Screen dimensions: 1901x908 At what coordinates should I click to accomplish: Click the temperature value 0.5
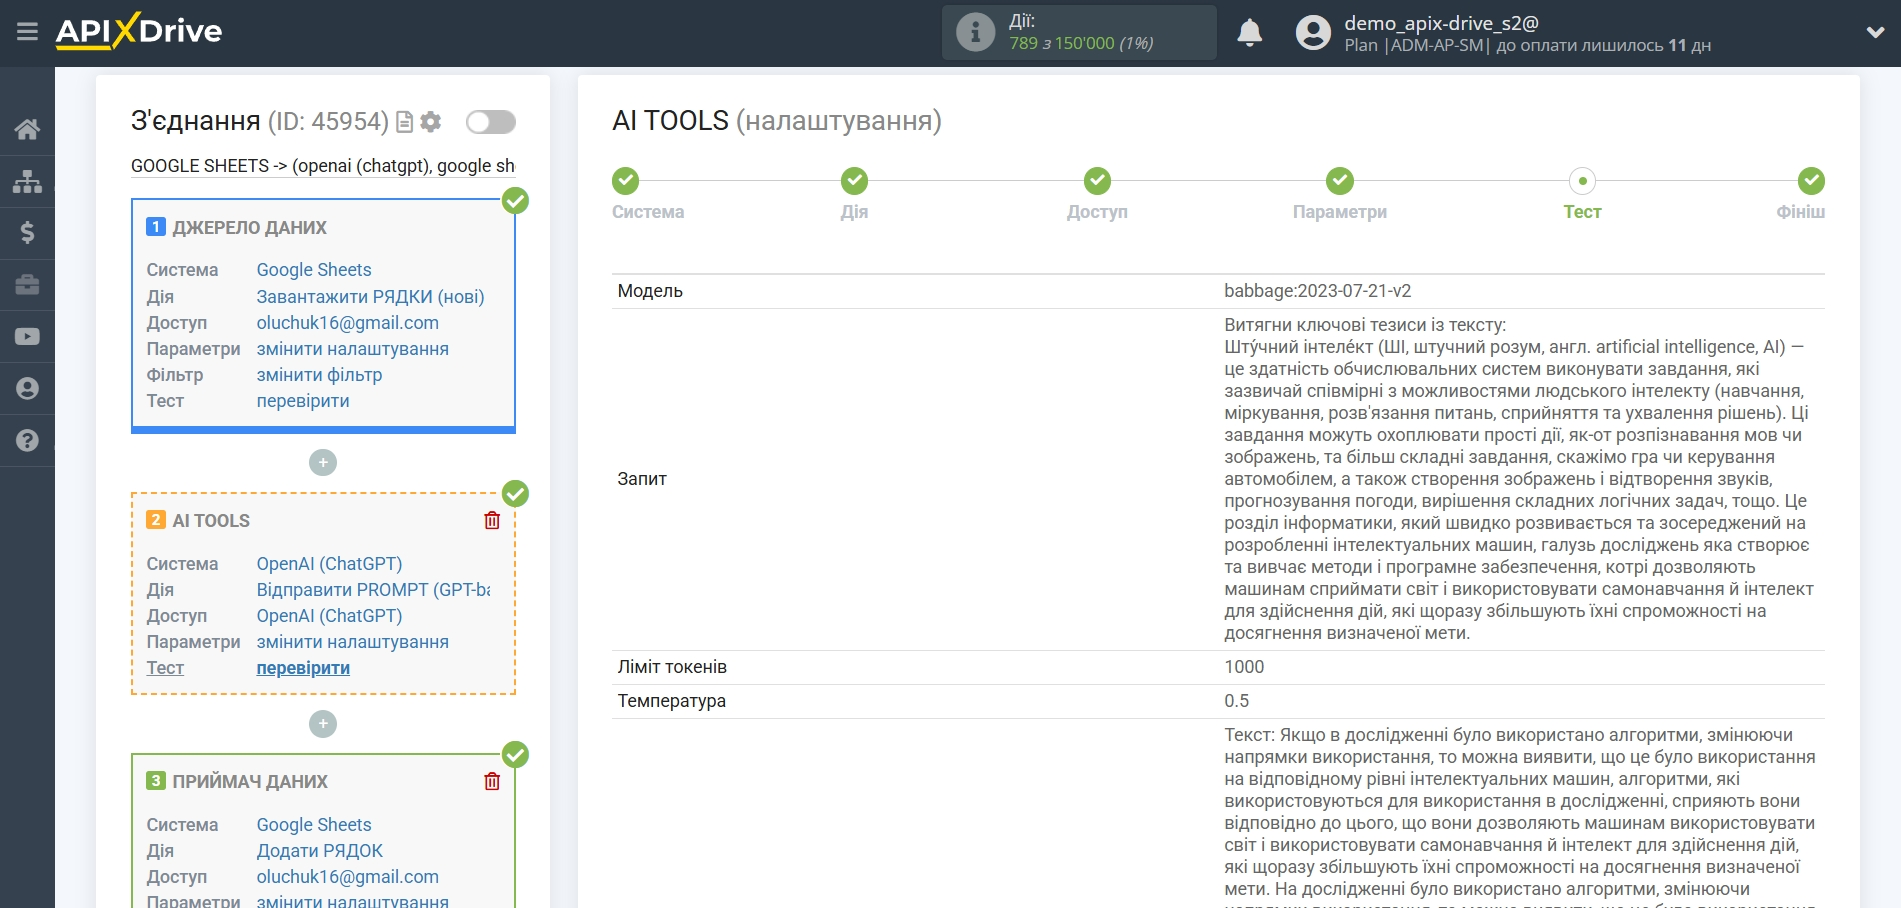1236,701
